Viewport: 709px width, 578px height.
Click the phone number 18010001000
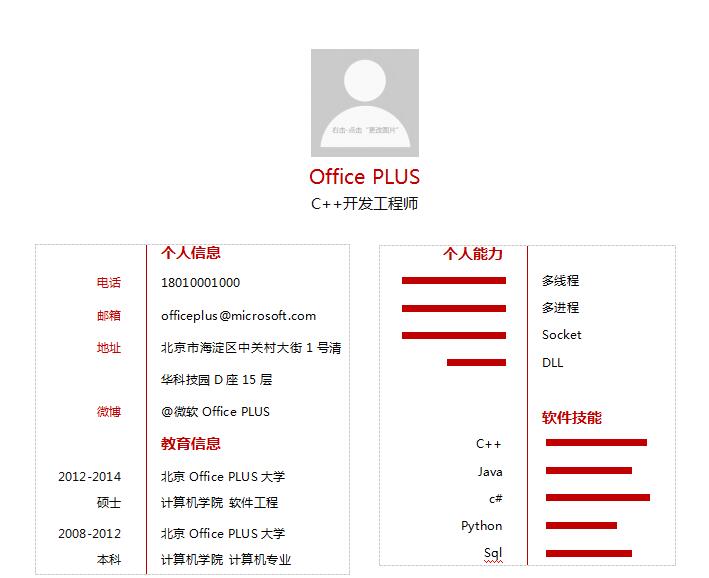click(200, 283)
